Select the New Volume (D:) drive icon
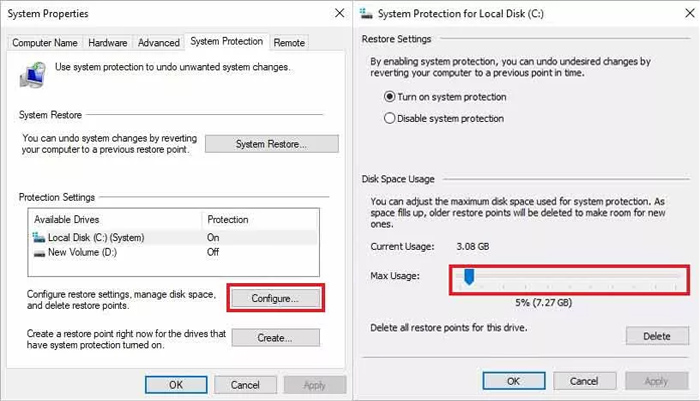 tap(40, 252)
